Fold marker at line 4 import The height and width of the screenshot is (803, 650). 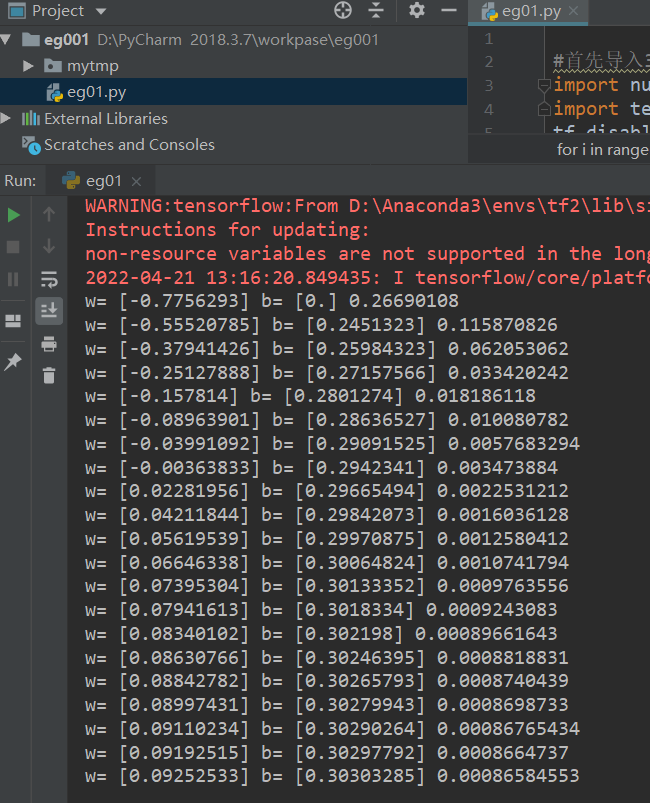544,109
